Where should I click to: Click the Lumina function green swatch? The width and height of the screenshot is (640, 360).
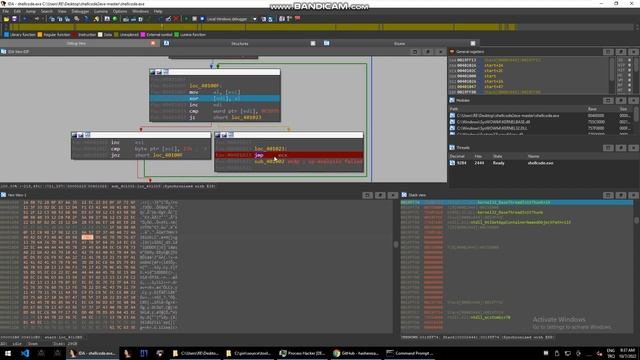[176, 35]
